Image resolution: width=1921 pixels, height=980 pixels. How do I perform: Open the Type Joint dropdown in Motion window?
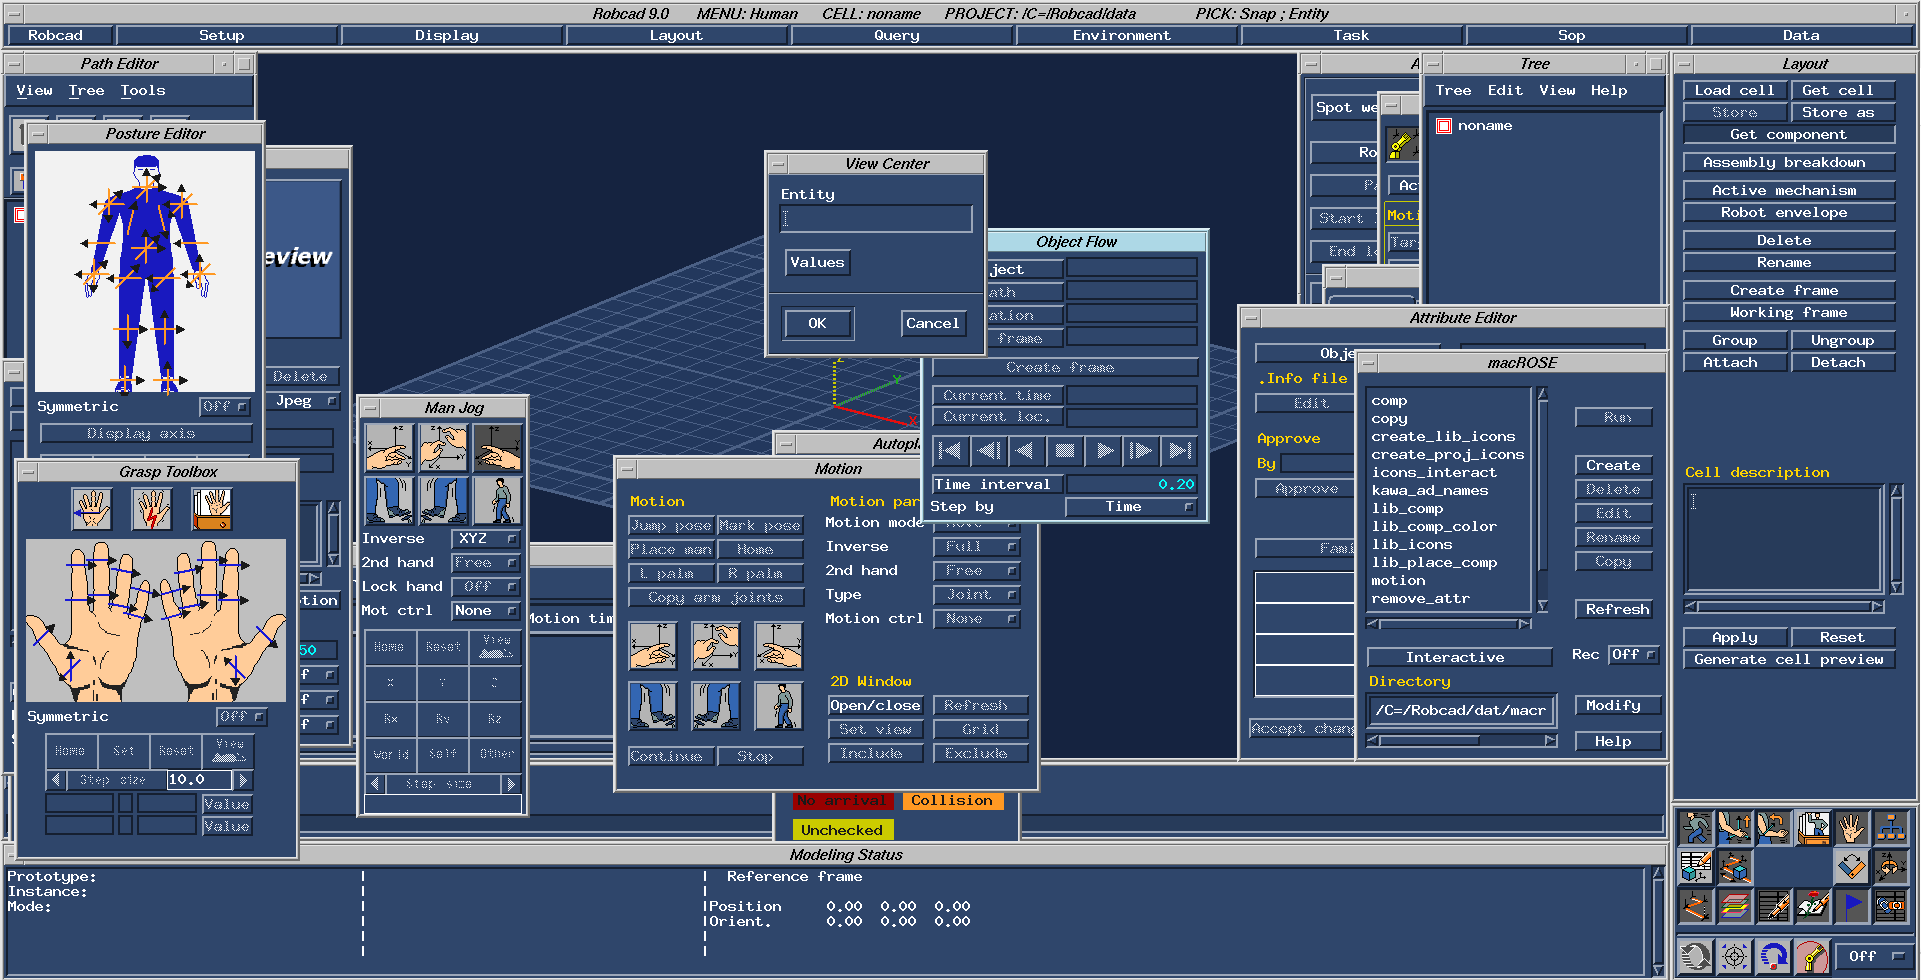977,594
